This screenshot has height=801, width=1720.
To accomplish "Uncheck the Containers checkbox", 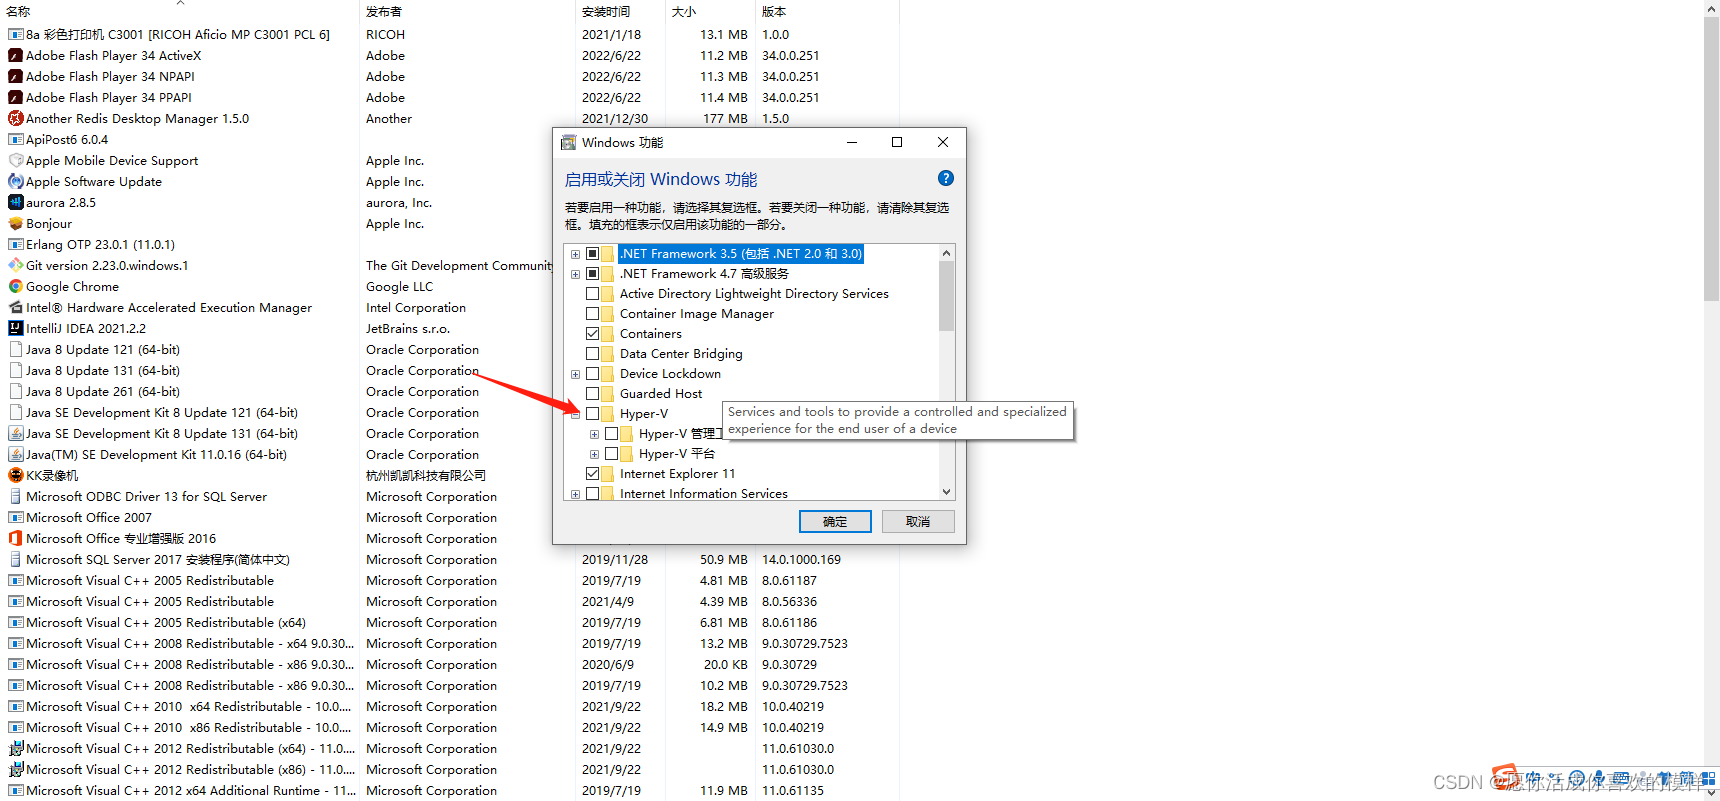I will 592,333.
